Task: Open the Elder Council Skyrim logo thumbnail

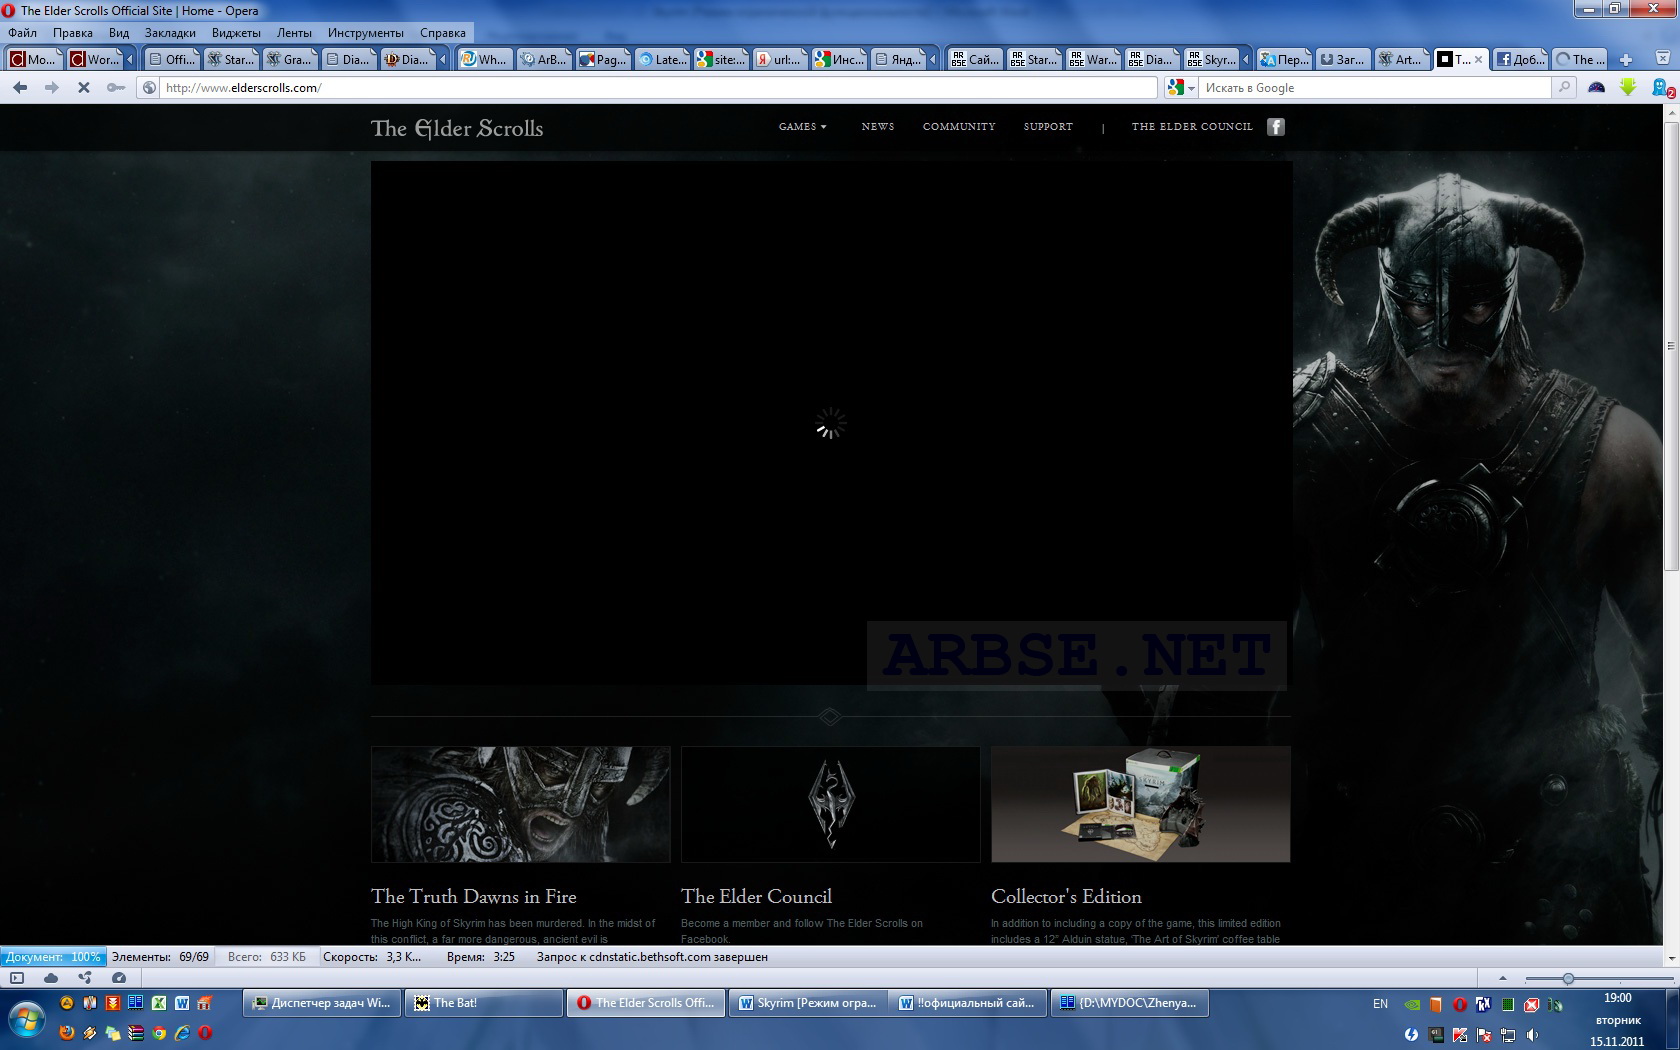Action: point(831,804)
